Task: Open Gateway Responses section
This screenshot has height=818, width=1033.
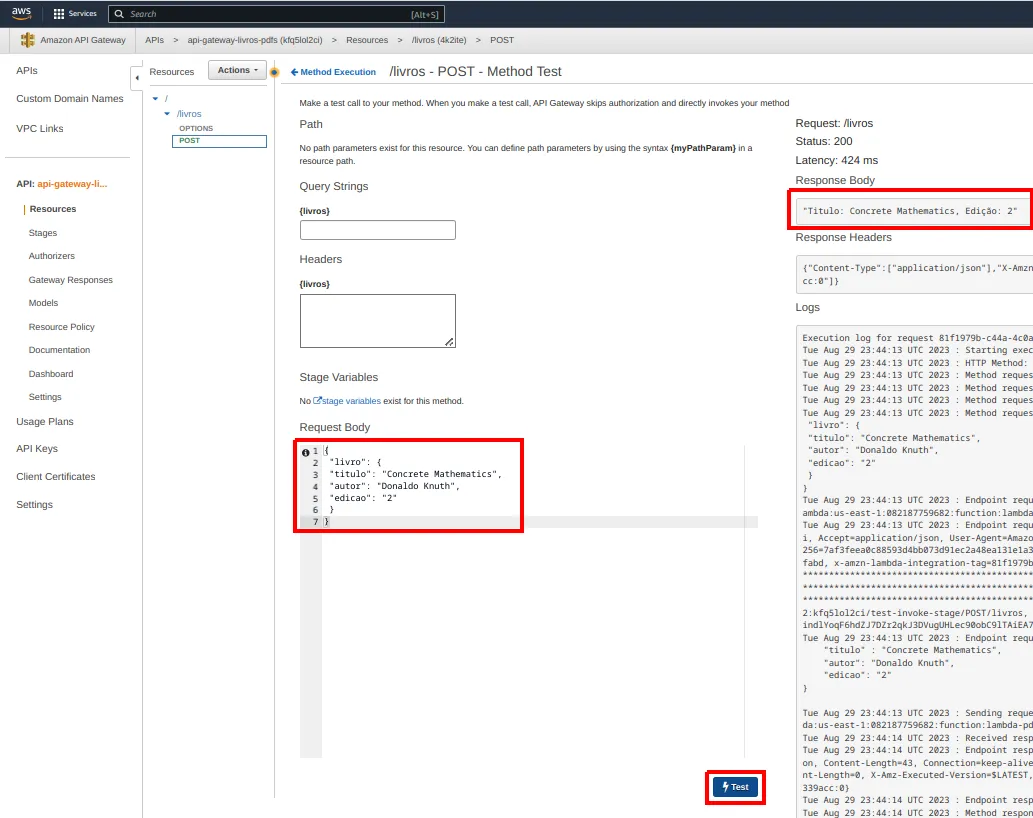Action: click(70, 280)
